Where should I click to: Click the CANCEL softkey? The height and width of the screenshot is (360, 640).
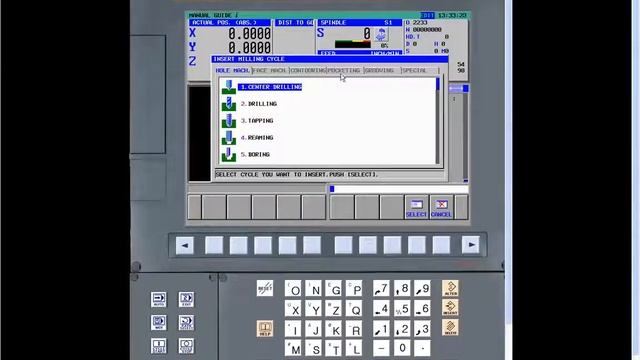pyautogui.click(x=441, y=207)
